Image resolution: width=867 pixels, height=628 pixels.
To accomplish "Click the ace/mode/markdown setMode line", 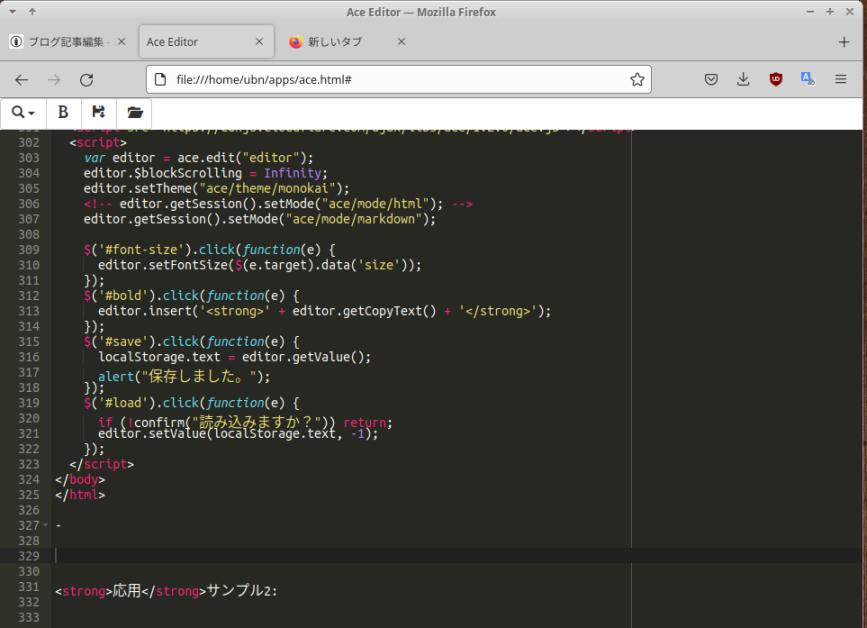I will pyautogui.click(x=259, y=219).
